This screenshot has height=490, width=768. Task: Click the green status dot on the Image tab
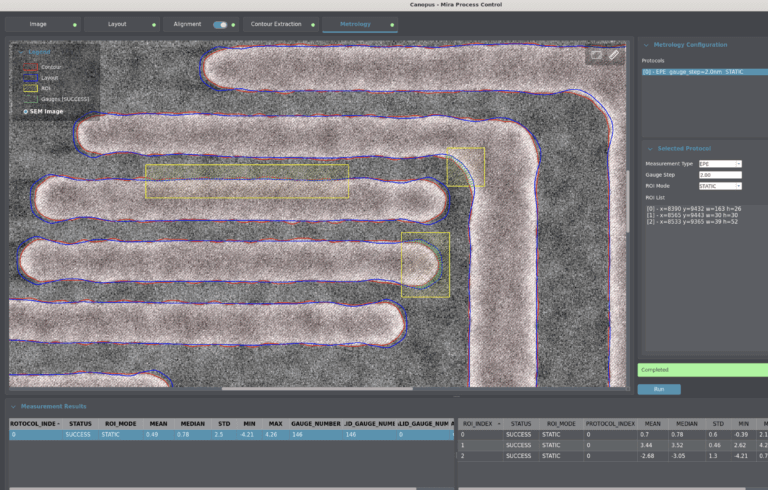(75, 25)
